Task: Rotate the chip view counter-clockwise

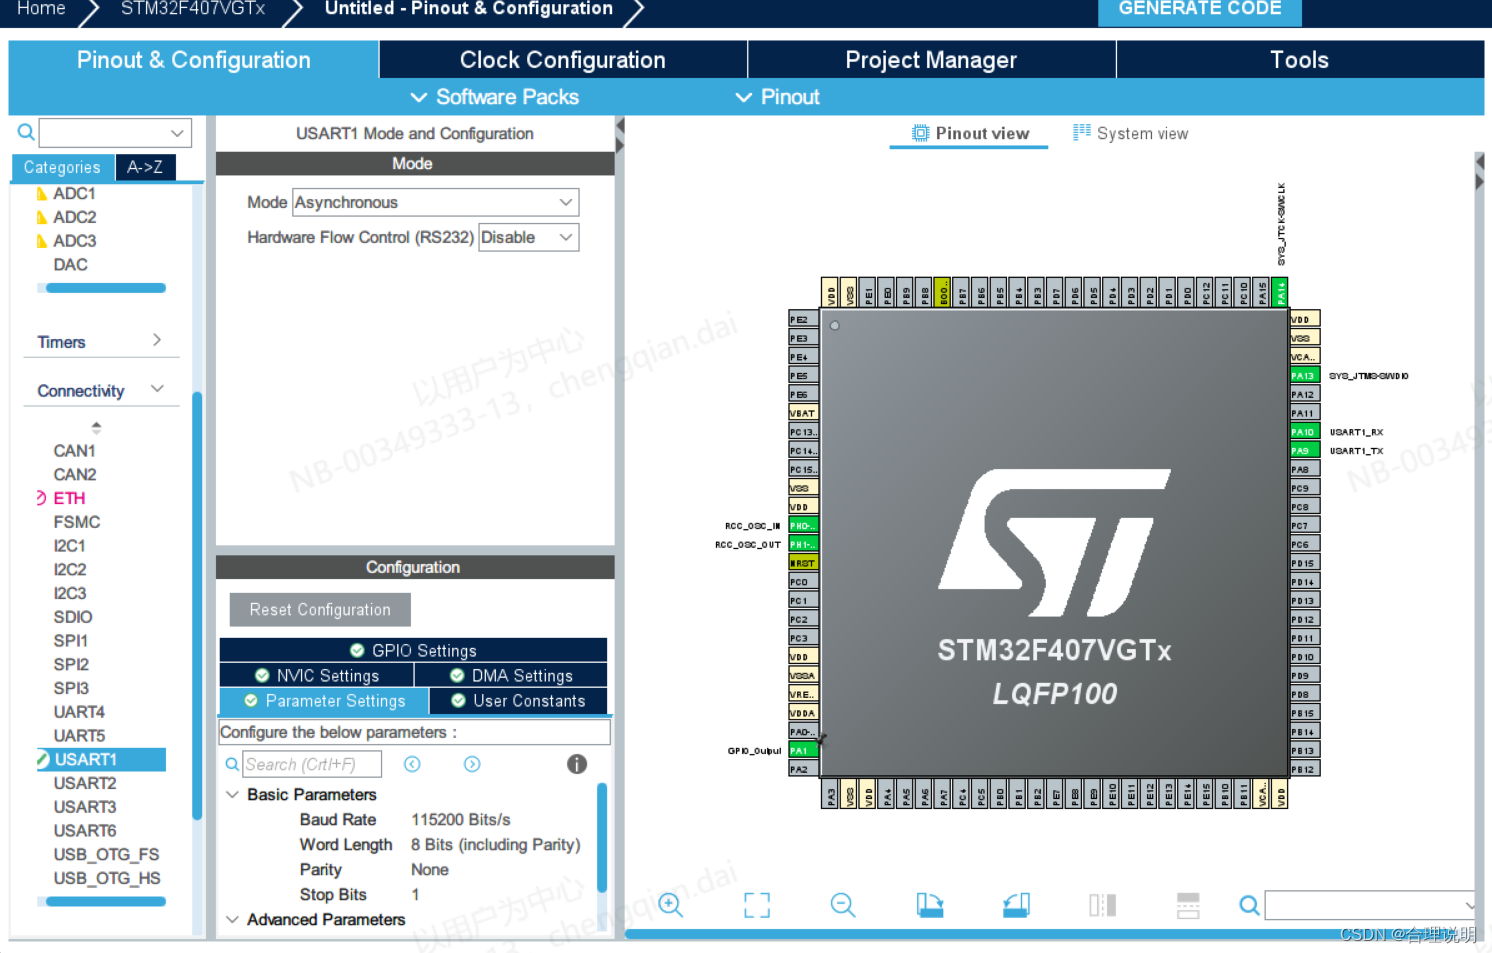Action: (1016, 905)
